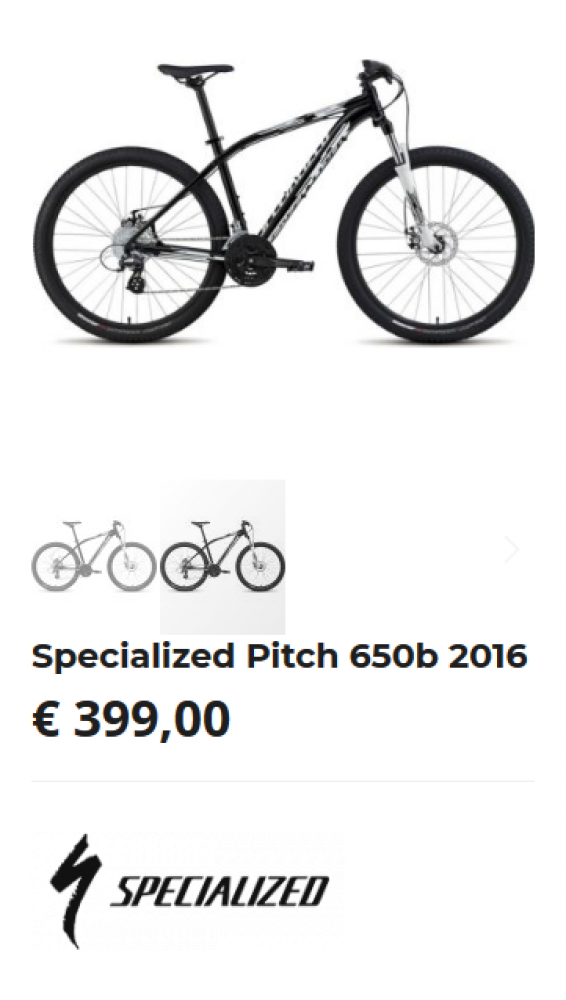Click the SPECIALIZED wordmark text in logo

click(x=220, y=892)
